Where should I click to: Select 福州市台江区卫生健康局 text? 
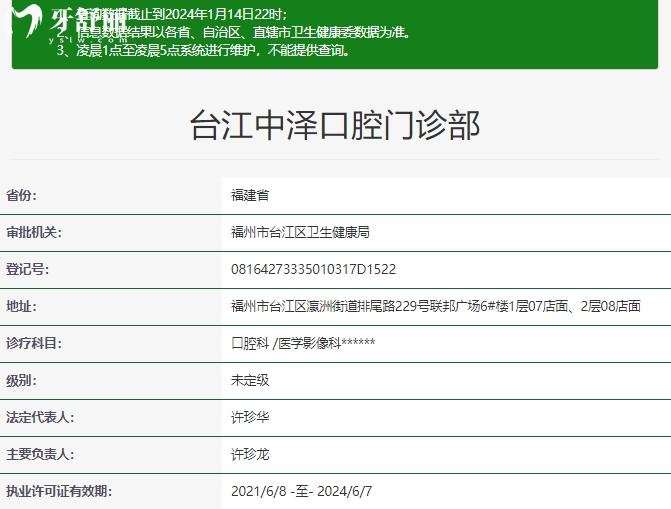[300, 232]
